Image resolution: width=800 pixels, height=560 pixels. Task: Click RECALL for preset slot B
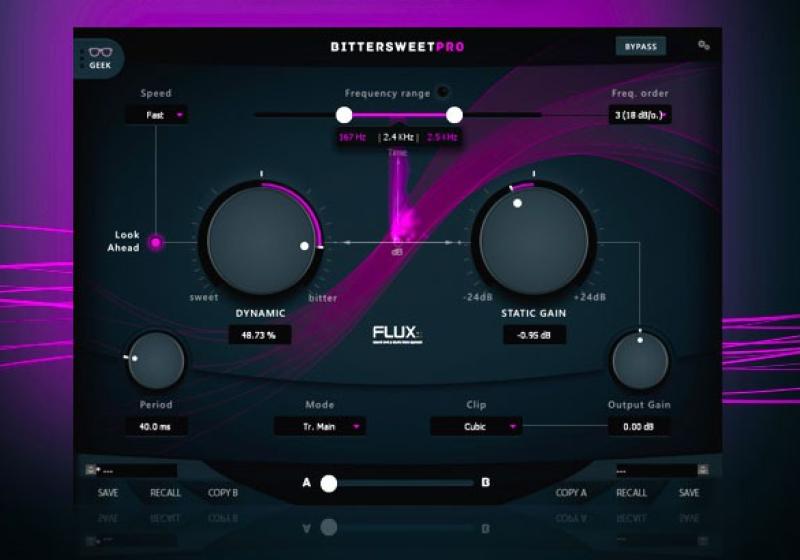[x=631, y=493]
